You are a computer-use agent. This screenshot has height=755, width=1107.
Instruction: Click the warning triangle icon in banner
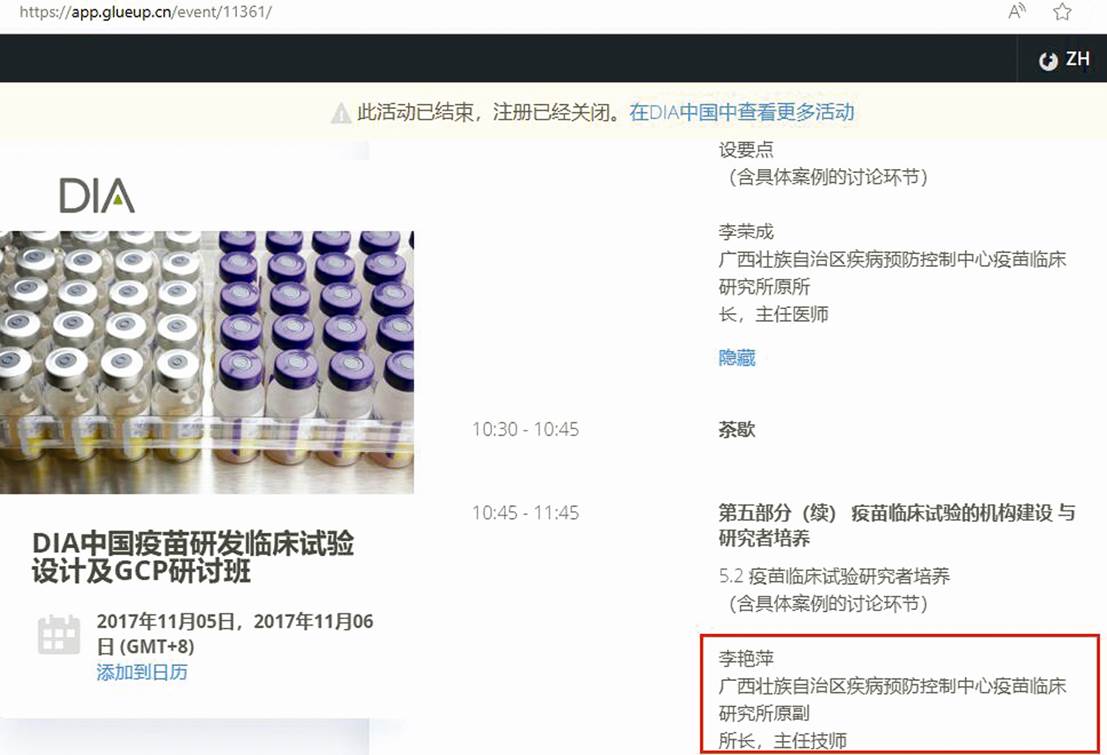click(341, 113)
